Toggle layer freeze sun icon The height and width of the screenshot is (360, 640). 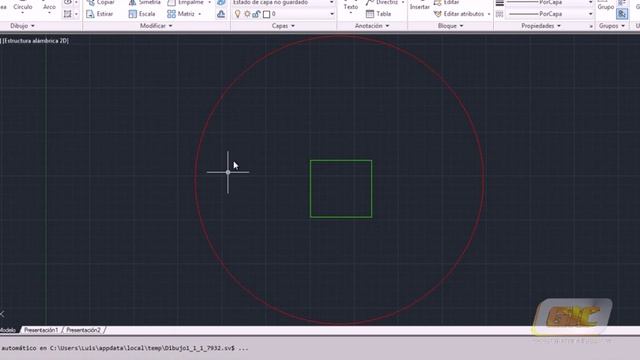(247, 14)
